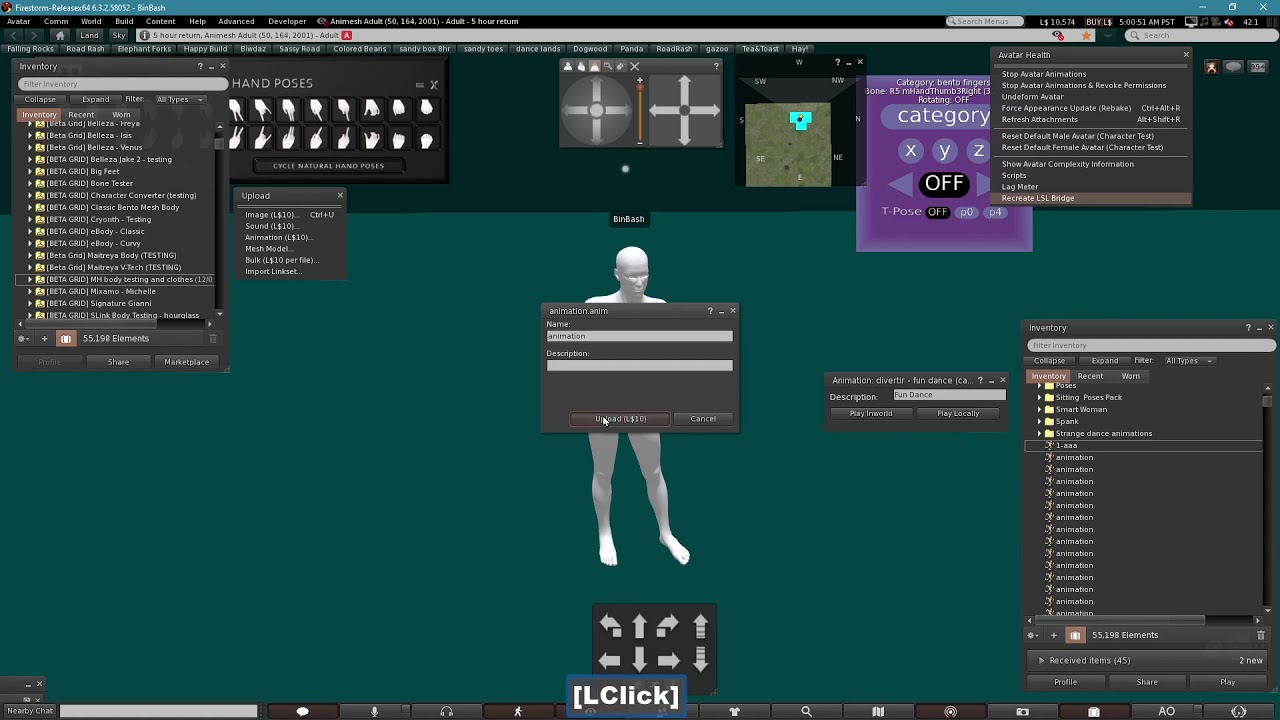Expand the Sitting Poses Pack folder
The height and width of the screenshot is (720, 1280).
pyautogui.click(x=1039, y=397)
